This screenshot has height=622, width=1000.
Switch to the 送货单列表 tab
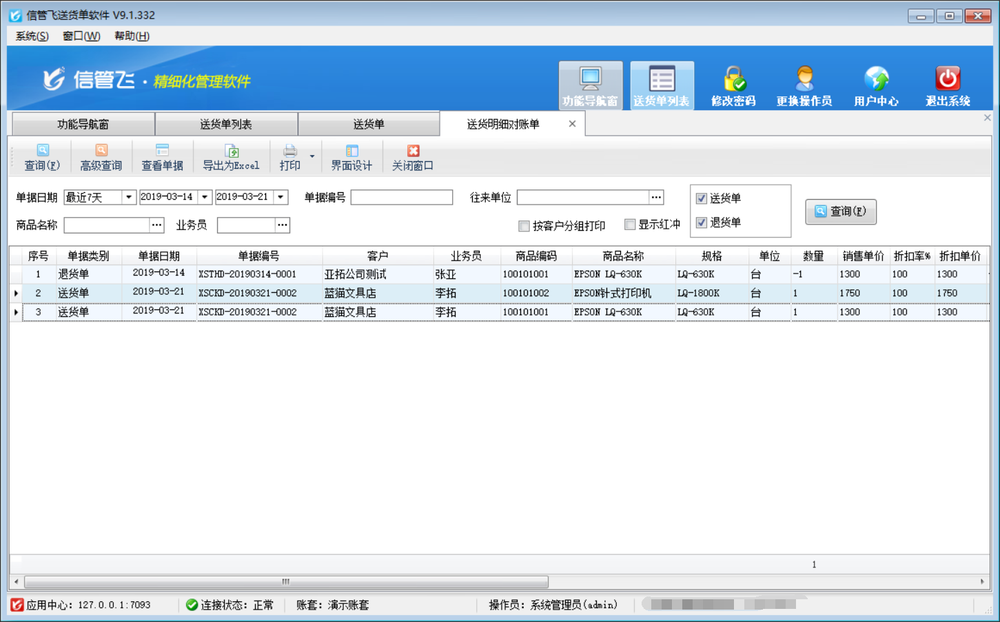226,125
